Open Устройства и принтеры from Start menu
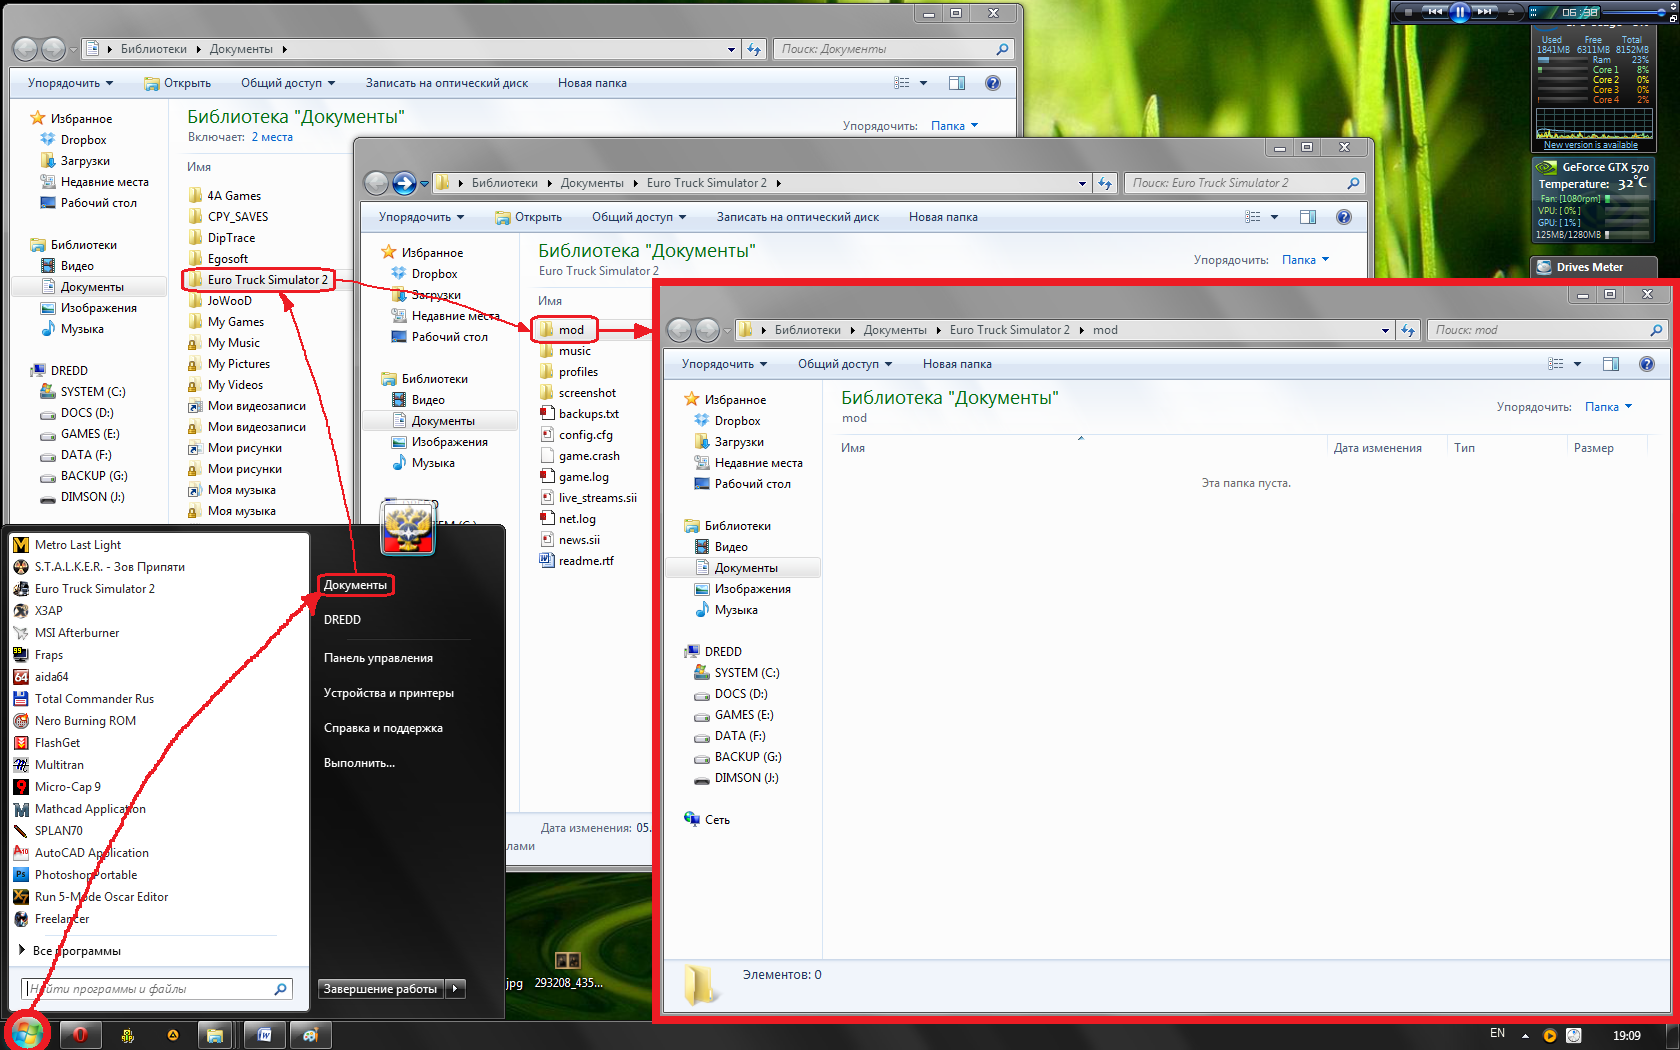The image size is (1680, 1050). click(389, 693)
